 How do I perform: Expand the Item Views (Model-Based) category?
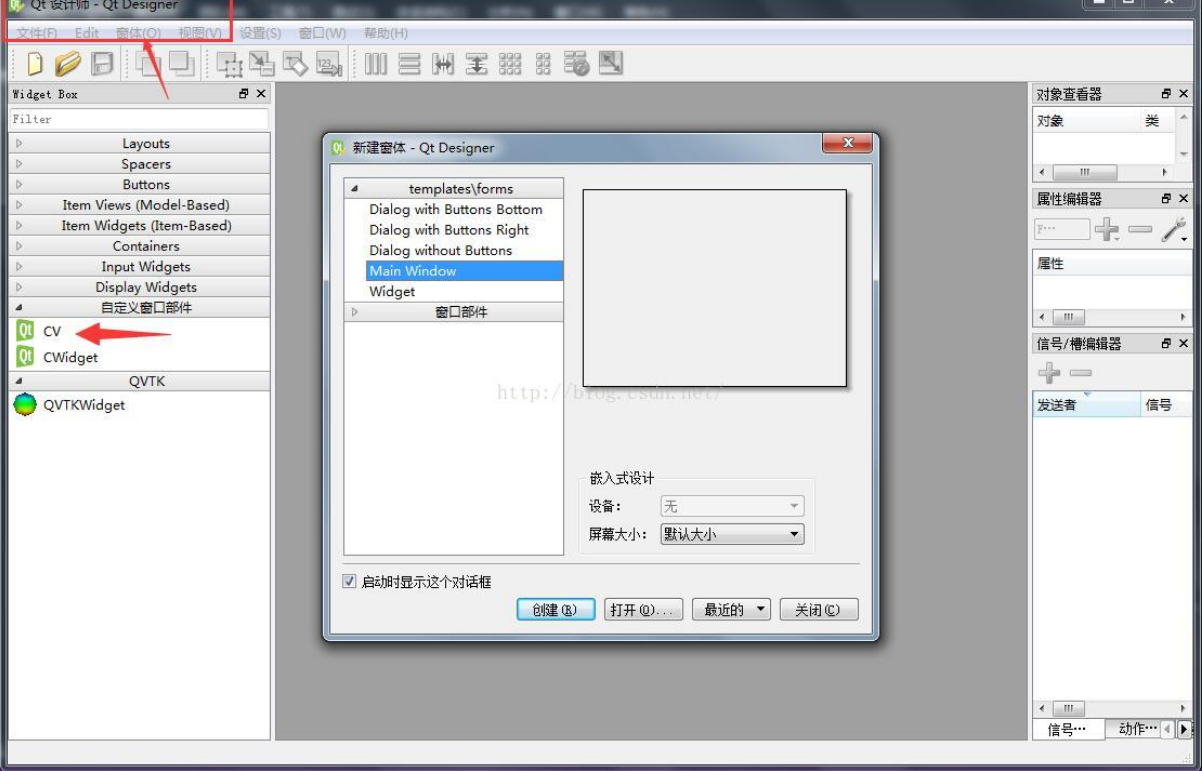point(140,205)
